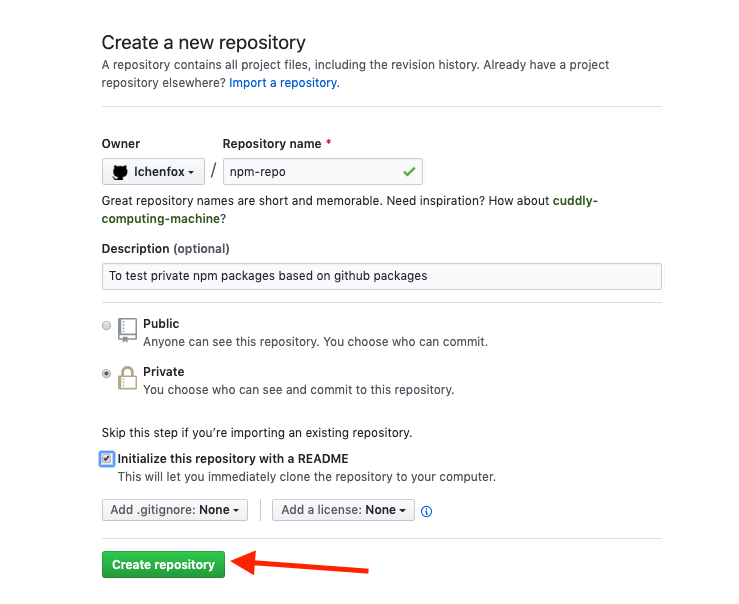Click the bold "Public" option label
Viewport: 739px width, 604px height.
(161, 324)
